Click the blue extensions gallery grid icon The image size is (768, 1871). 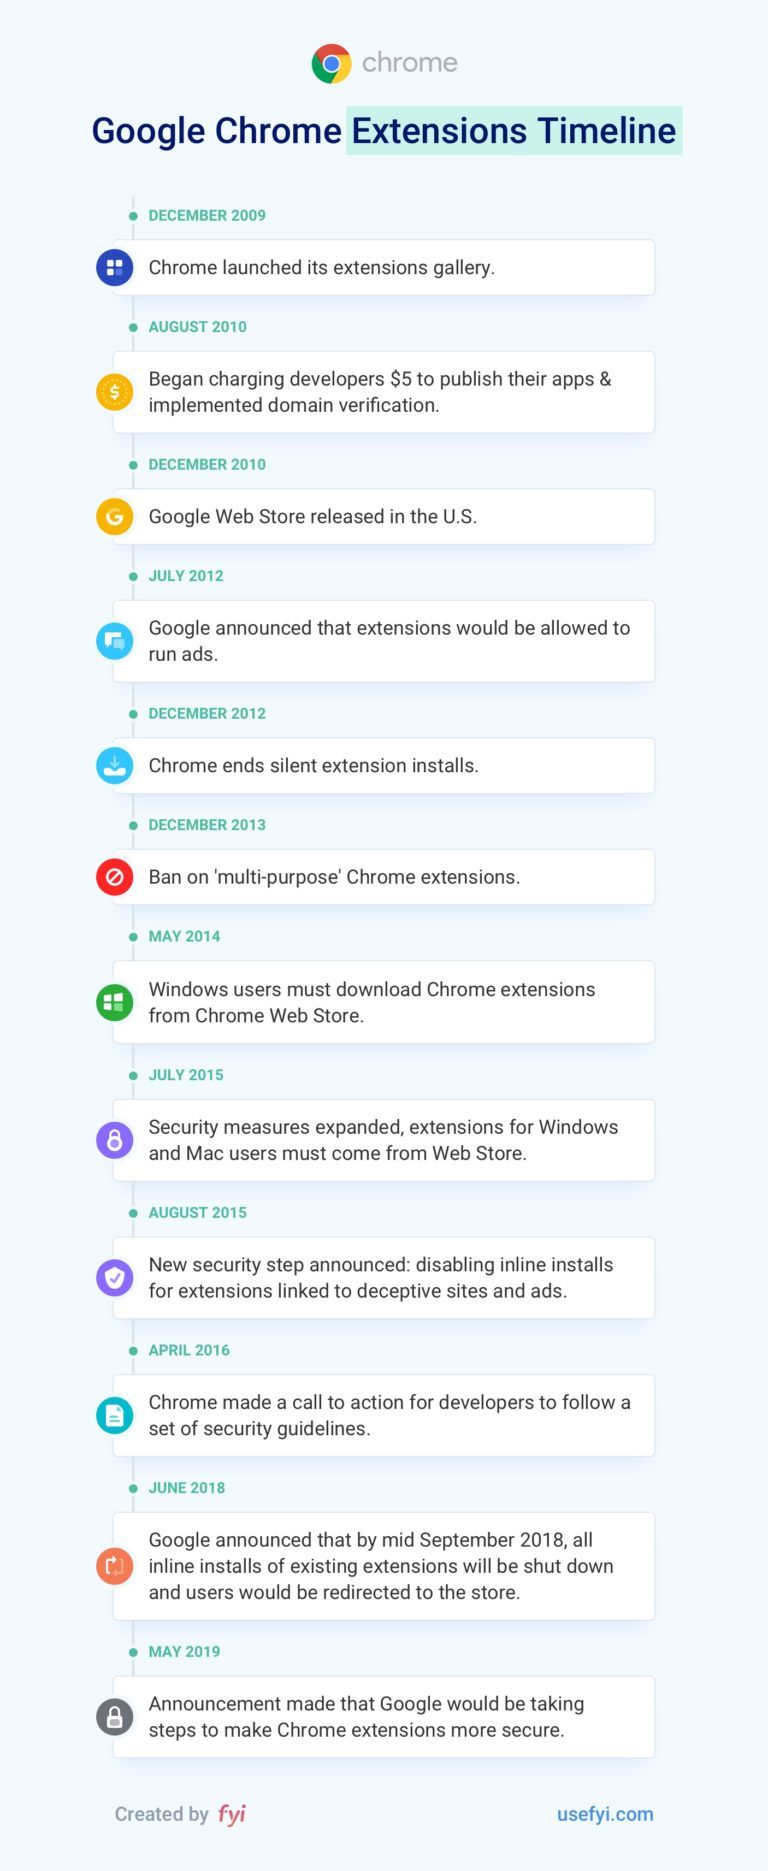(114, 267)
